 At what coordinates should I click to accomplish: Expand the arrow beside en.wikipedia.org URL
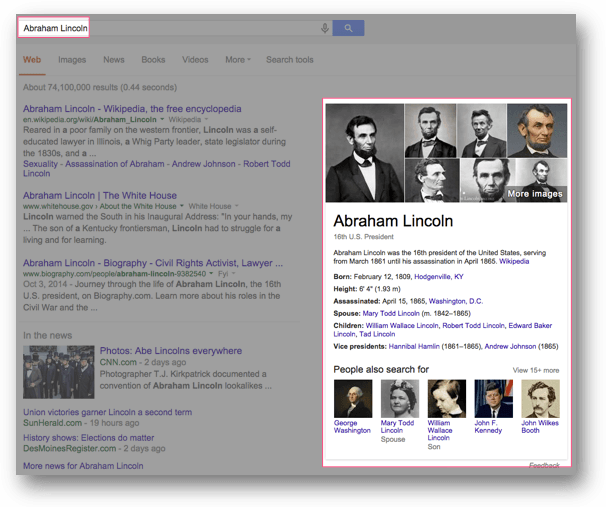click(162, 119)
